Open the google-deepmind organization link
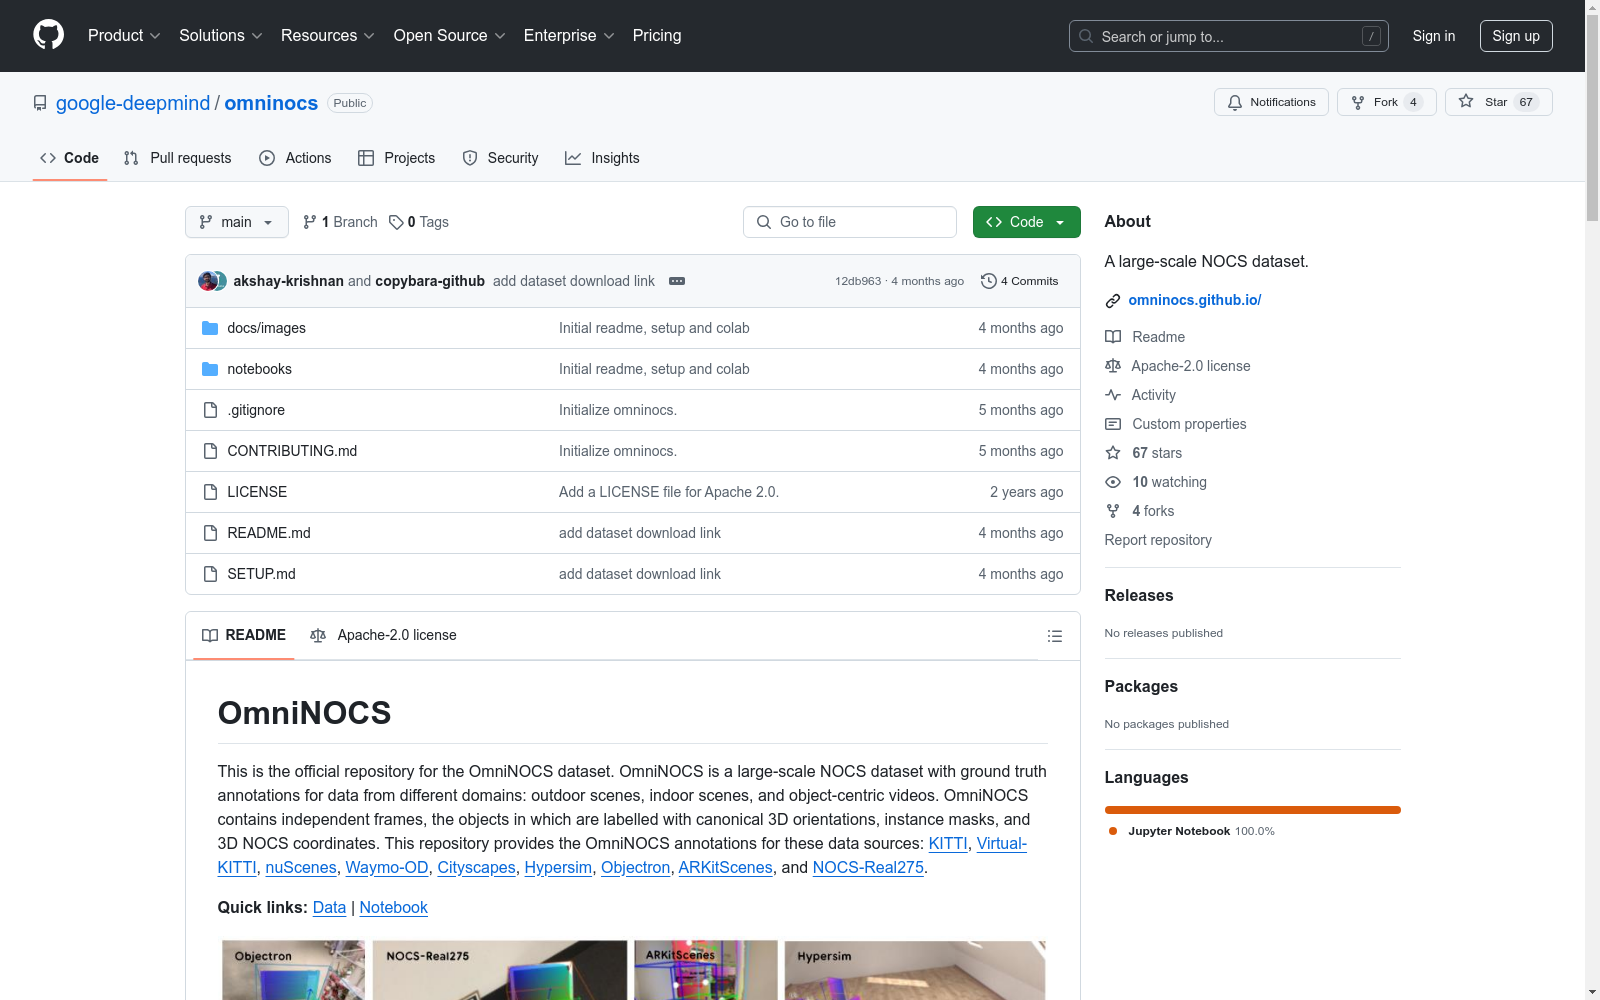Viewport: 1600px width, 1000px height. (x=133, y=103)
